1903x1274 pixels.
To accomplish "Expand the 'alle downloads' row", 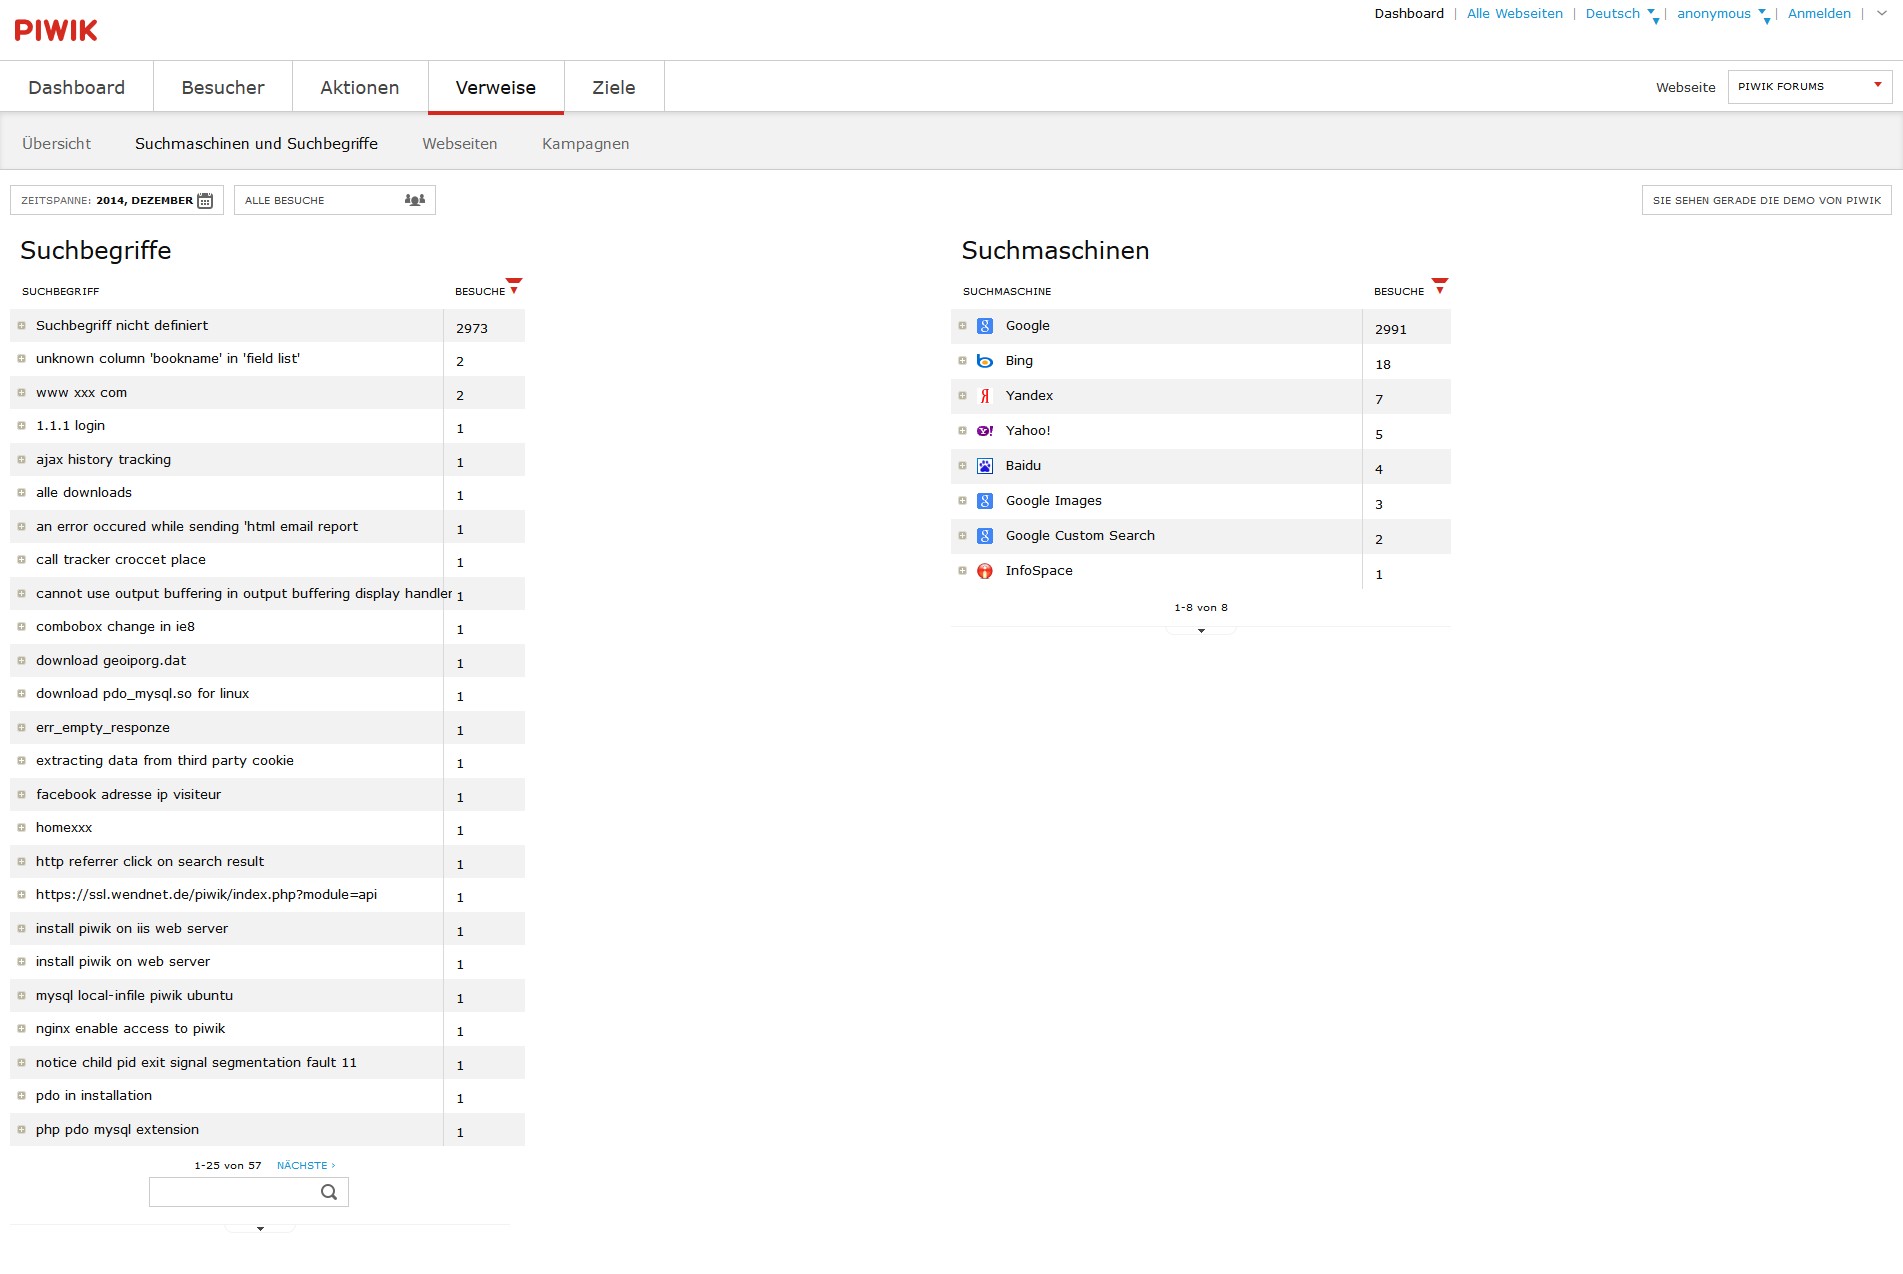I will 21,493.
